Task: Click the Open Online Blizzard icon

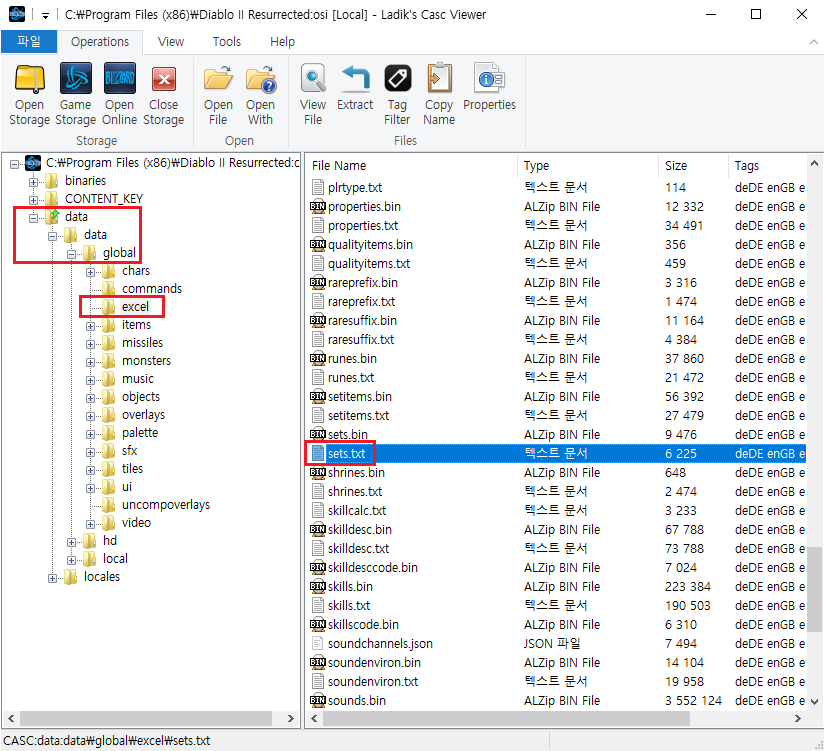Action: coord(120,79)
